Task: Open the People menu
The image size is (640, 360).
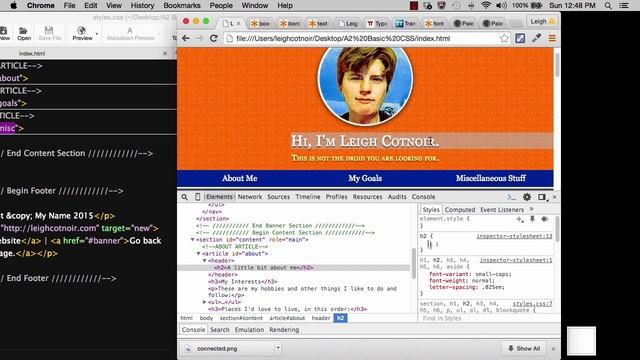Action: pyautogui.click(x=221, y=6)
